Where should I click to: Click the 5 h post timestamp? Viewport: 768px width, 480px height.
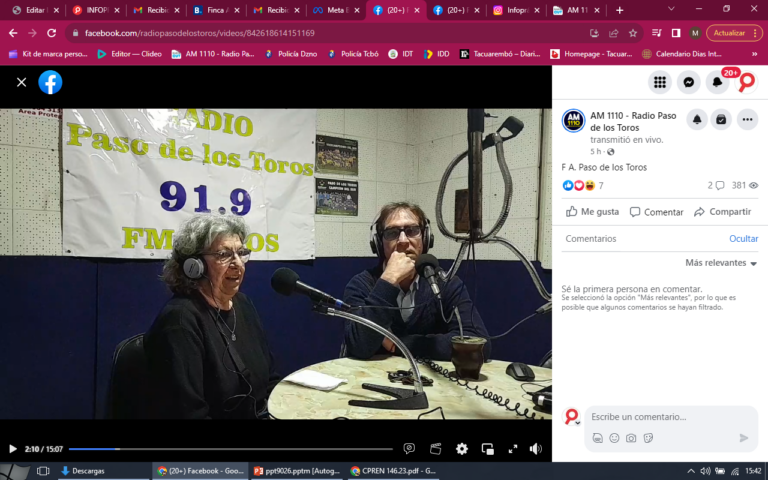click(596, 151)
